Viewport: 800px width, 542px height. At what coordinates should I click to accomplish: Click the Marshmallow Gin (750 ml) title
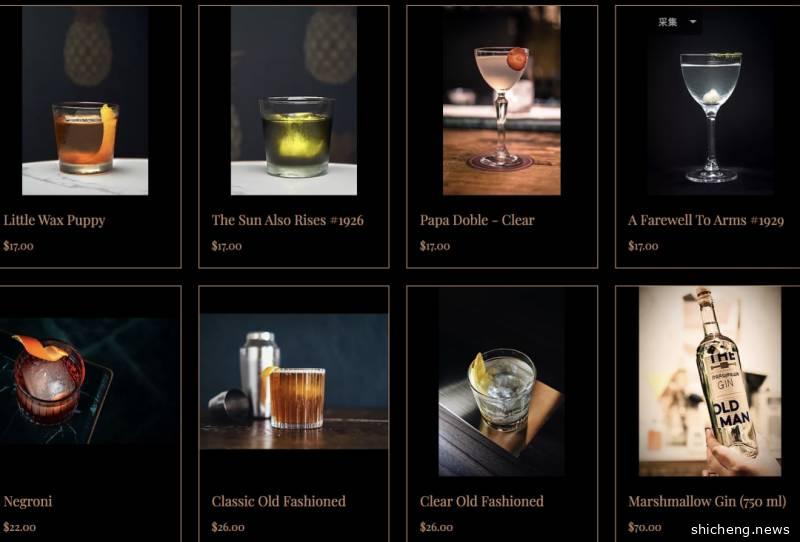pos(707,501)
